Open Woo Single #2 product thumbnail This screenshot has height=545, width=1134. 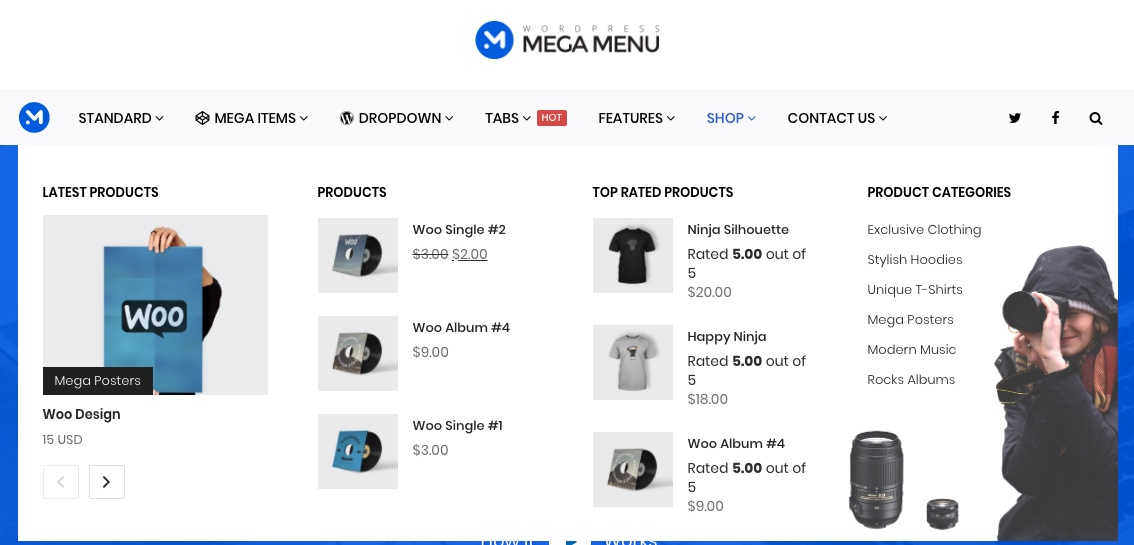click(x=358, y=255)
